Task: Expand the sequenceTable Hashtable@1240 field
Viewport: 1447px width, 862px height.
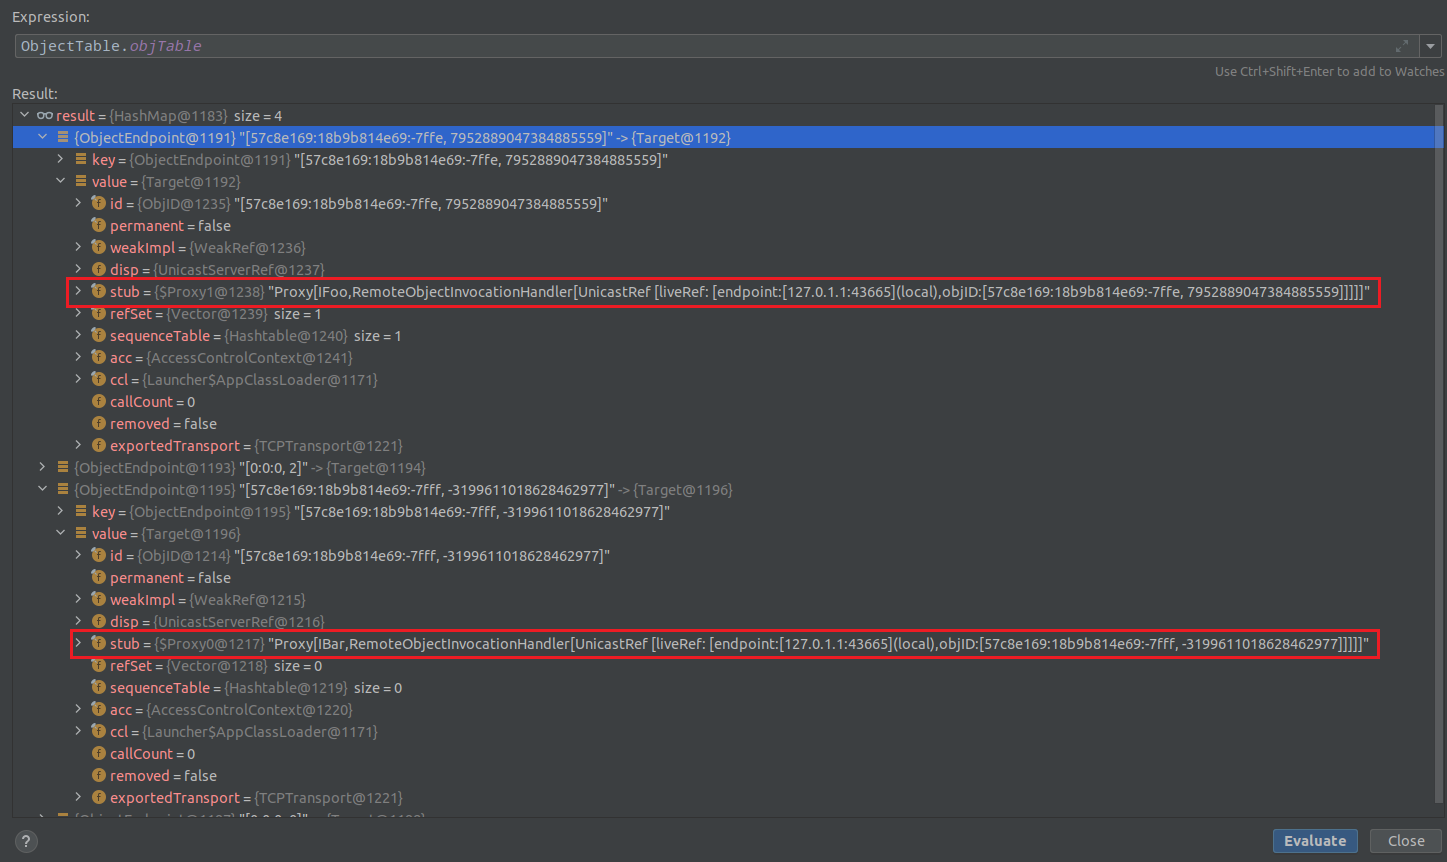Action: [x=78, y=336]
